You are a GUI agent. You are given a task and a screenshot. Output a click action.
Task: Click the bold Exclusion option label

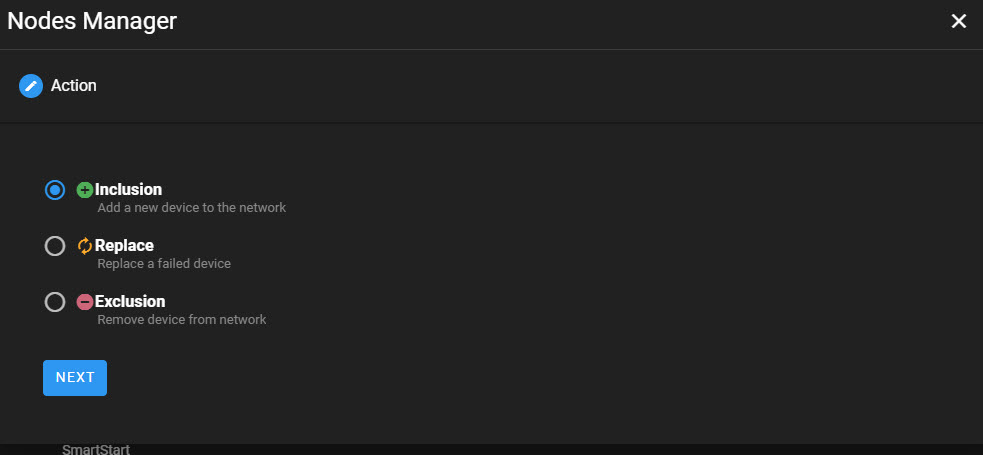130,301
